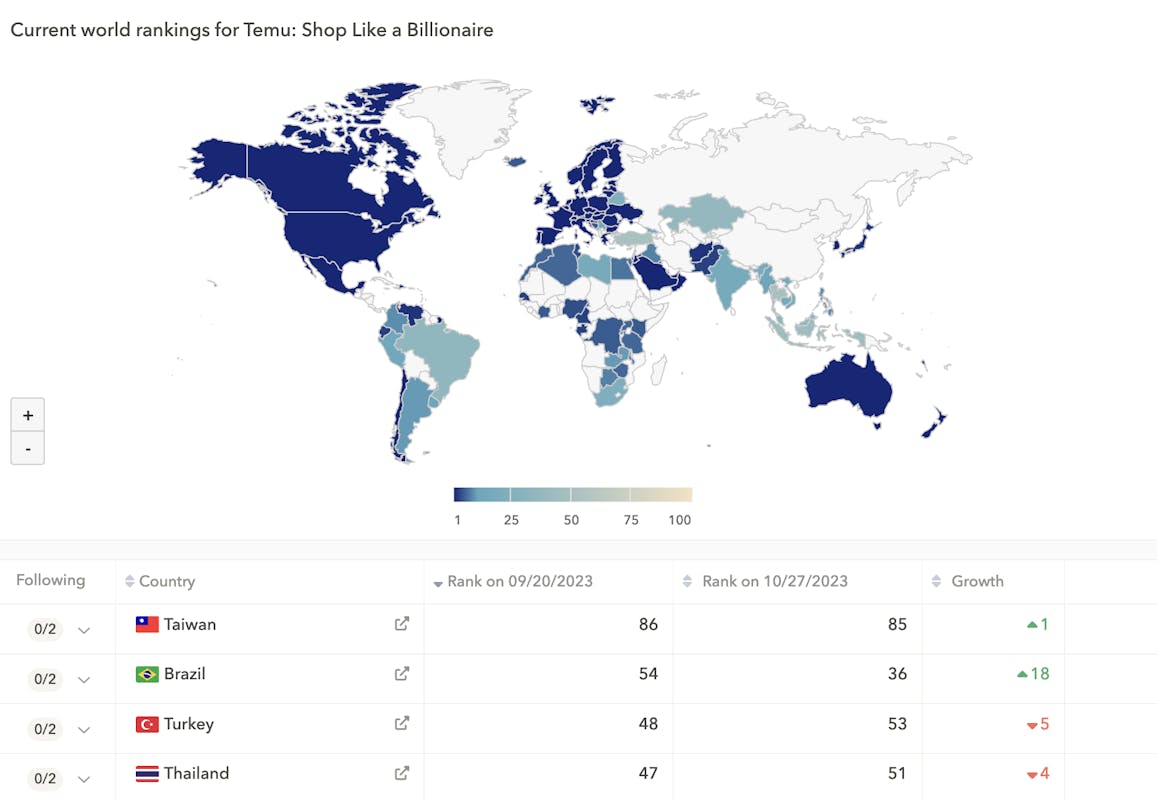Click the Taiwan flag icon
Screen dimensions: 1157x800
coord(147,625)
